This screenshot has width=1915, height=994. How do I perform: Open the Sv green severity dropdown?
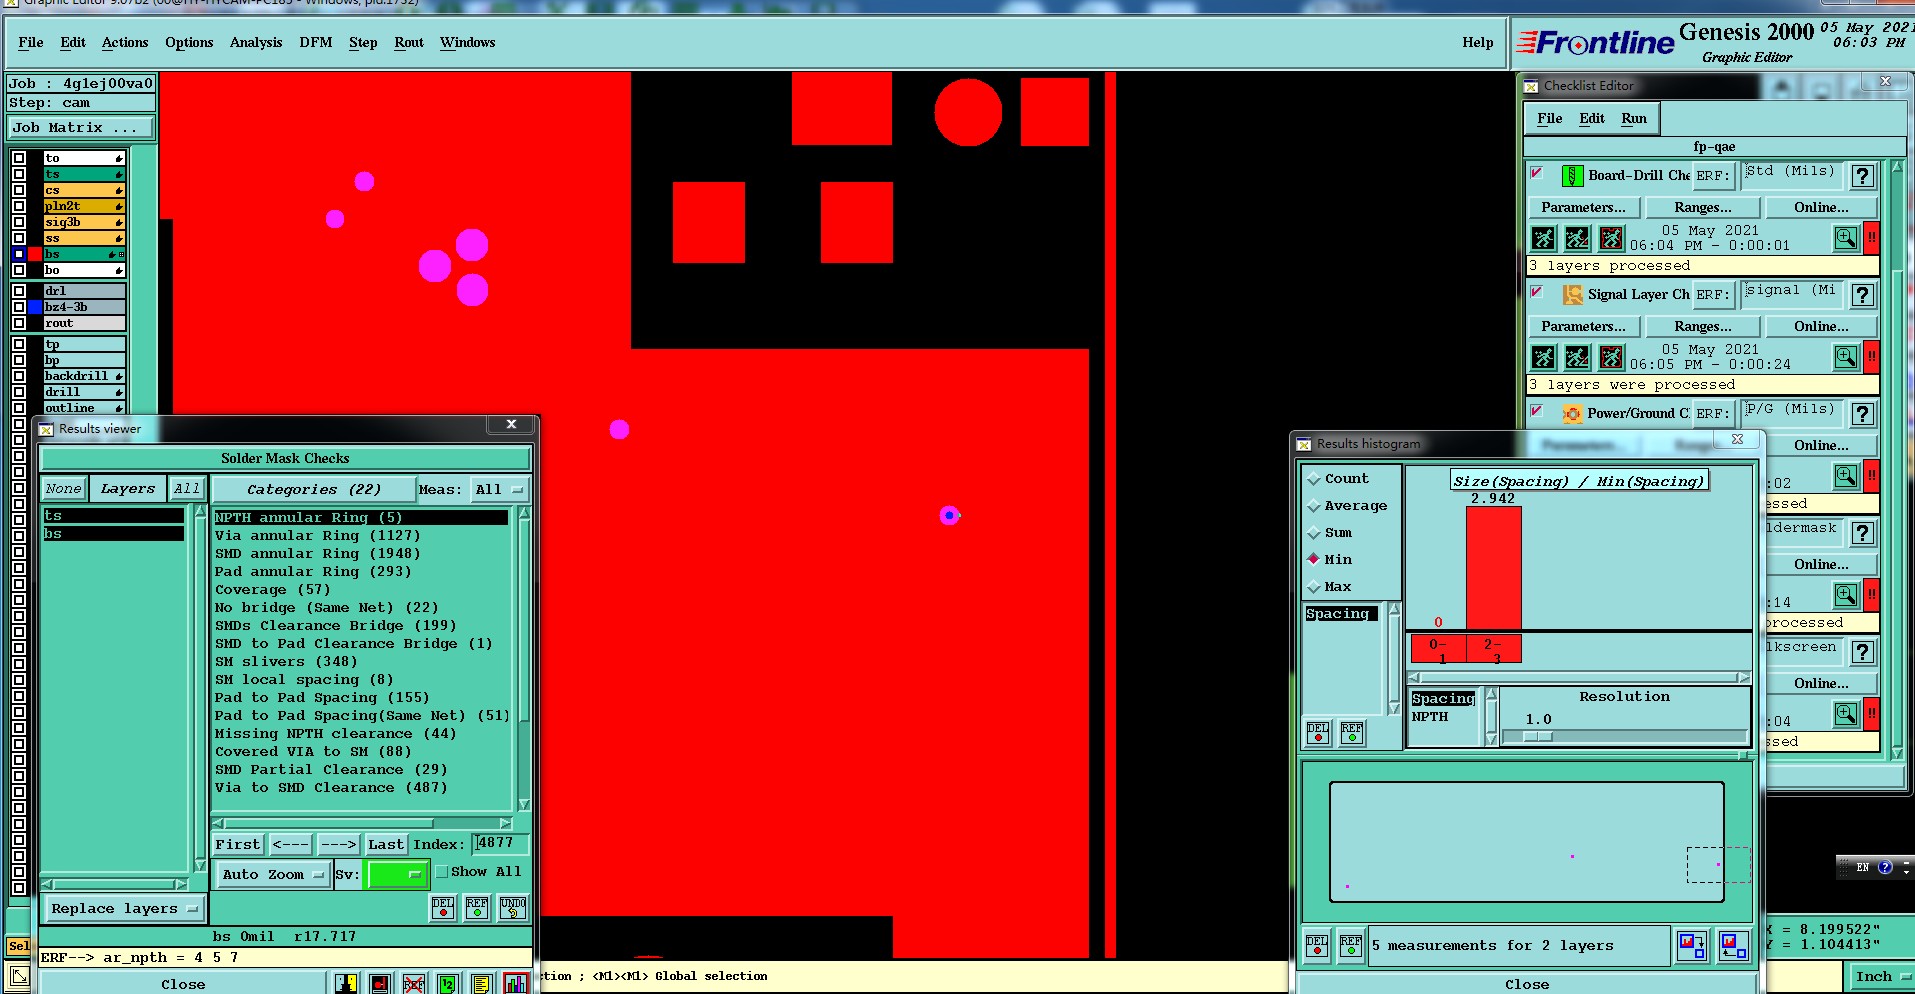397,874
